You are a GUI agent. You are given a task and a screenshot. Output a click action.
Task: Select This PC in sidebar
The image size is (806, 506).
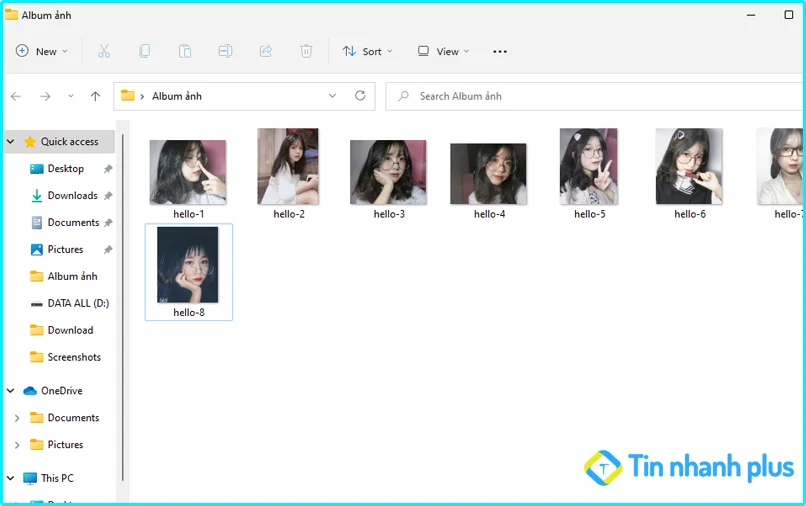point(57,478)
